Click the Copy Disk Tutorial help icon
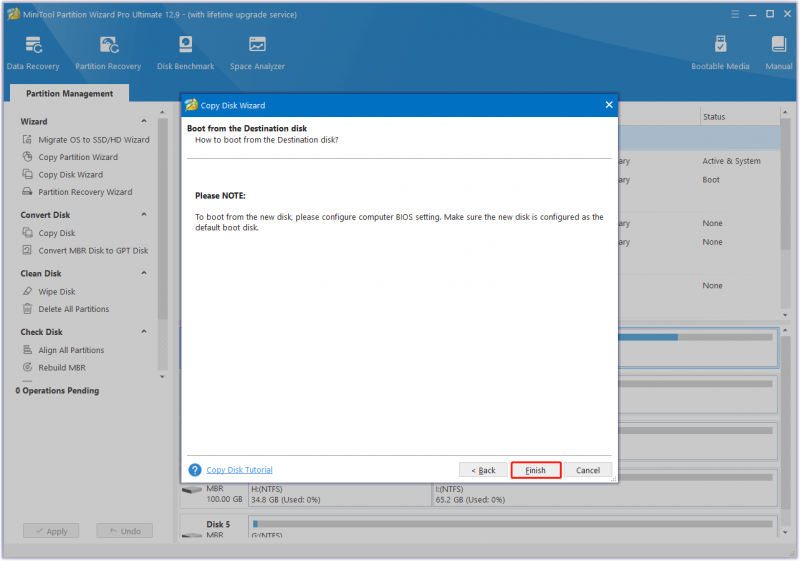Screen dimensions: 800x561 (x=195, y=470)
